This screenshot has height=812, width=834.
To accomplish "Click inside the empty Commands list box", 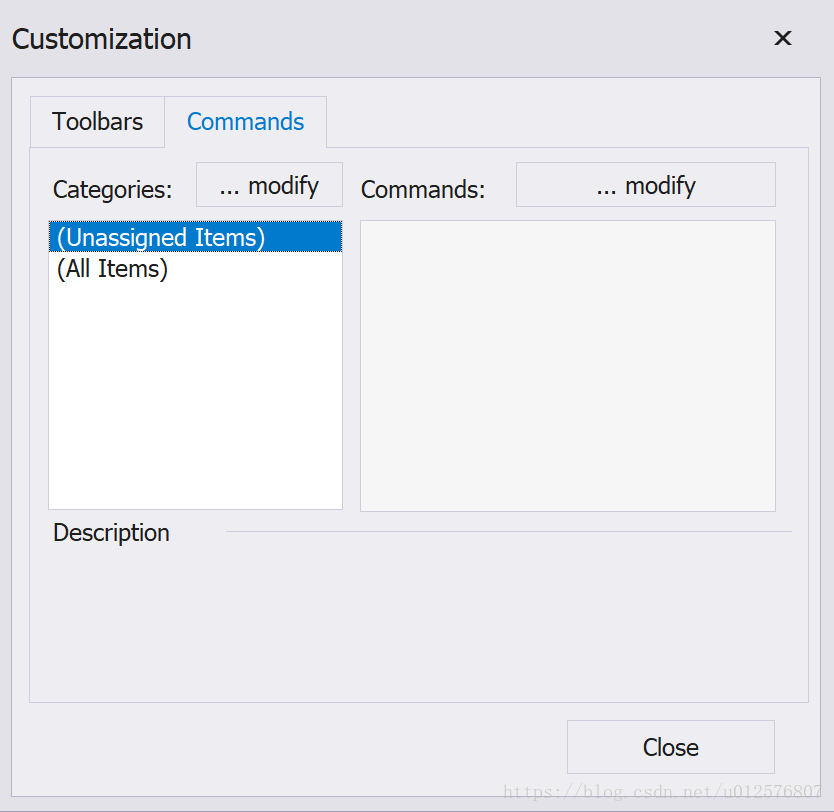I will (x=568, y=366).
